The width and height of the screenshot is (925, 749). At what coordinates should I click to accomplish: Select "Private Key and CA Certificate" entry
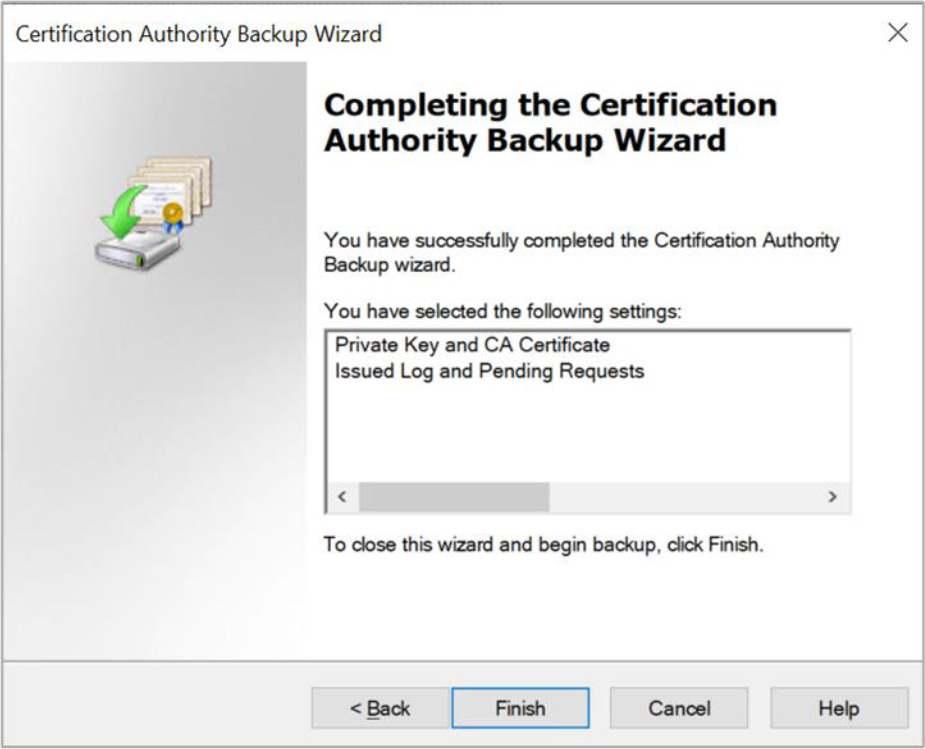click(472, 345)
